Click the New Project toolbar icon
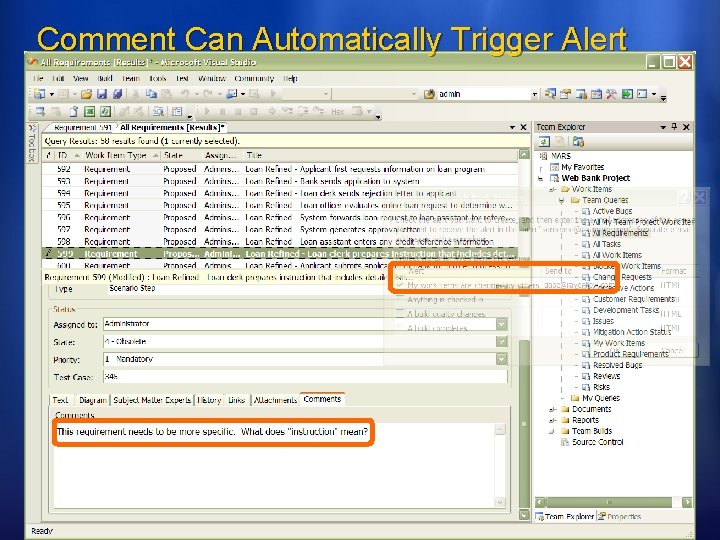Screen dimensions: 720x540 tap(39, 94)
